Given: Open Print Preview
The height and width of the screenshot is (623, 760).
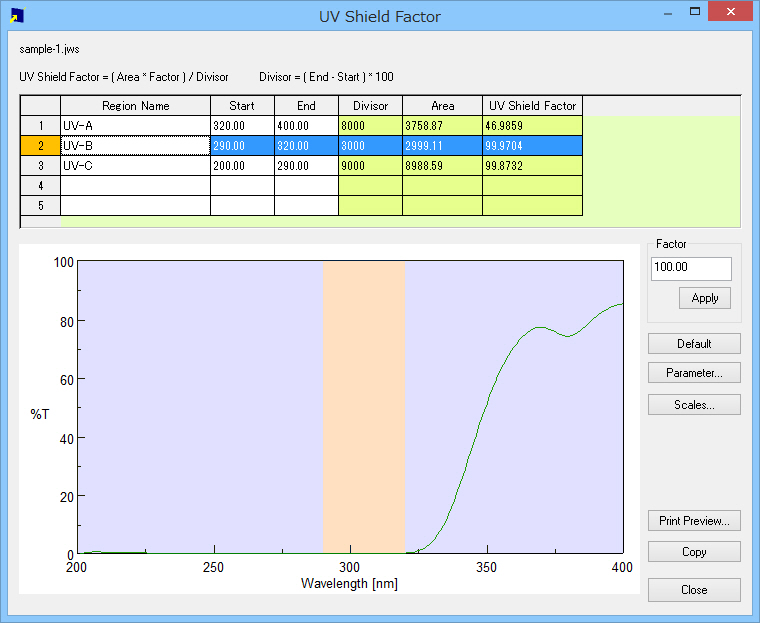Looking at the screenshot, I should point(694,521).
